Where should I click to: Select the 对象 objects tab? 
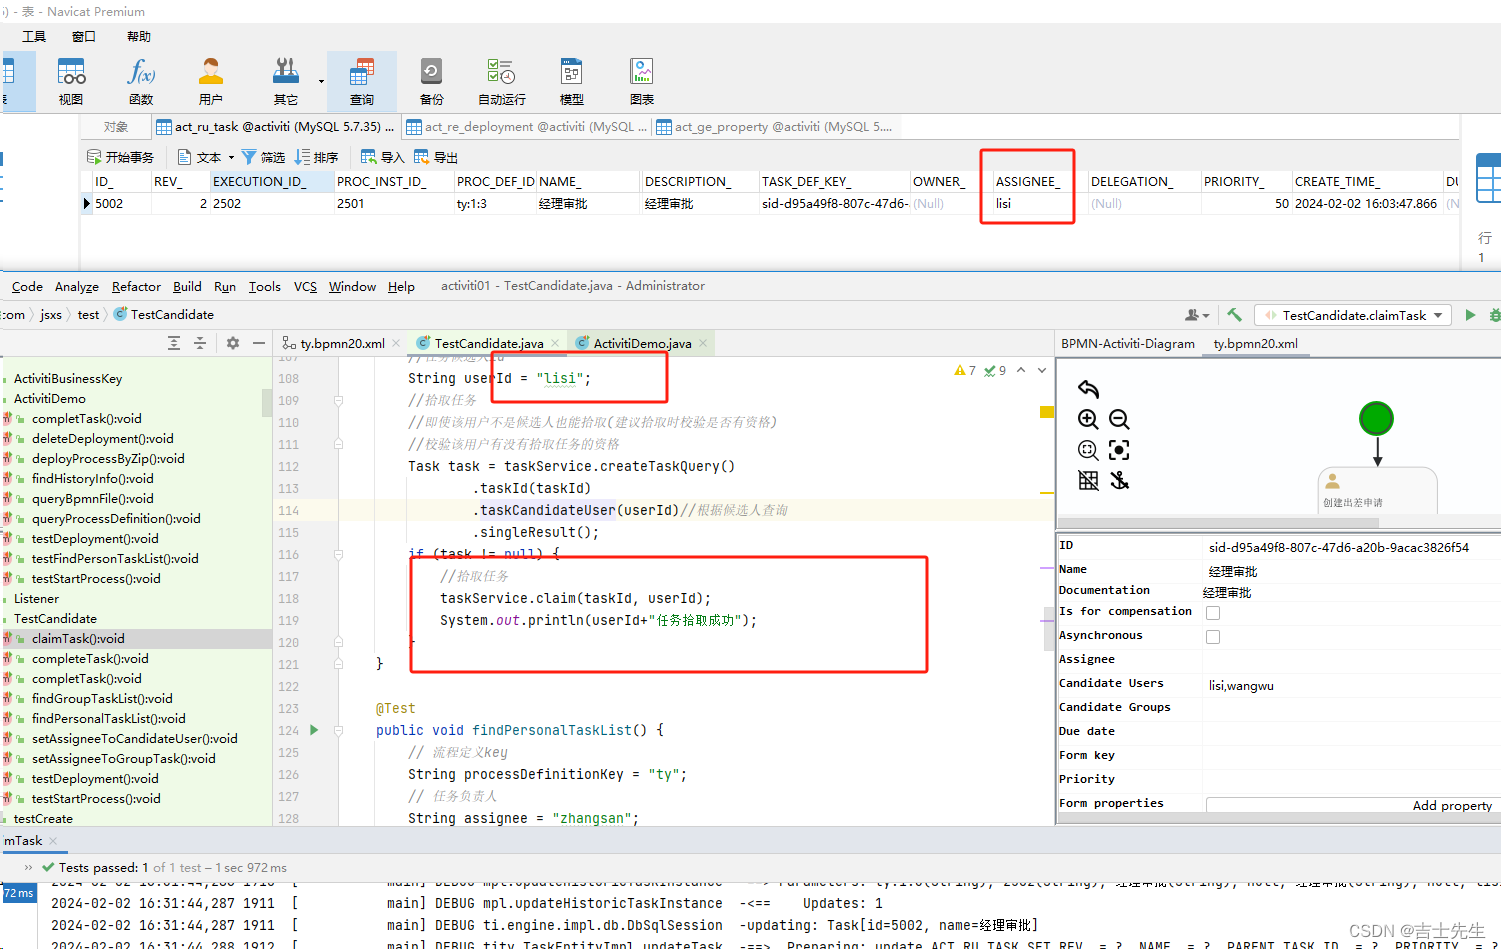(x=116, y=127)
